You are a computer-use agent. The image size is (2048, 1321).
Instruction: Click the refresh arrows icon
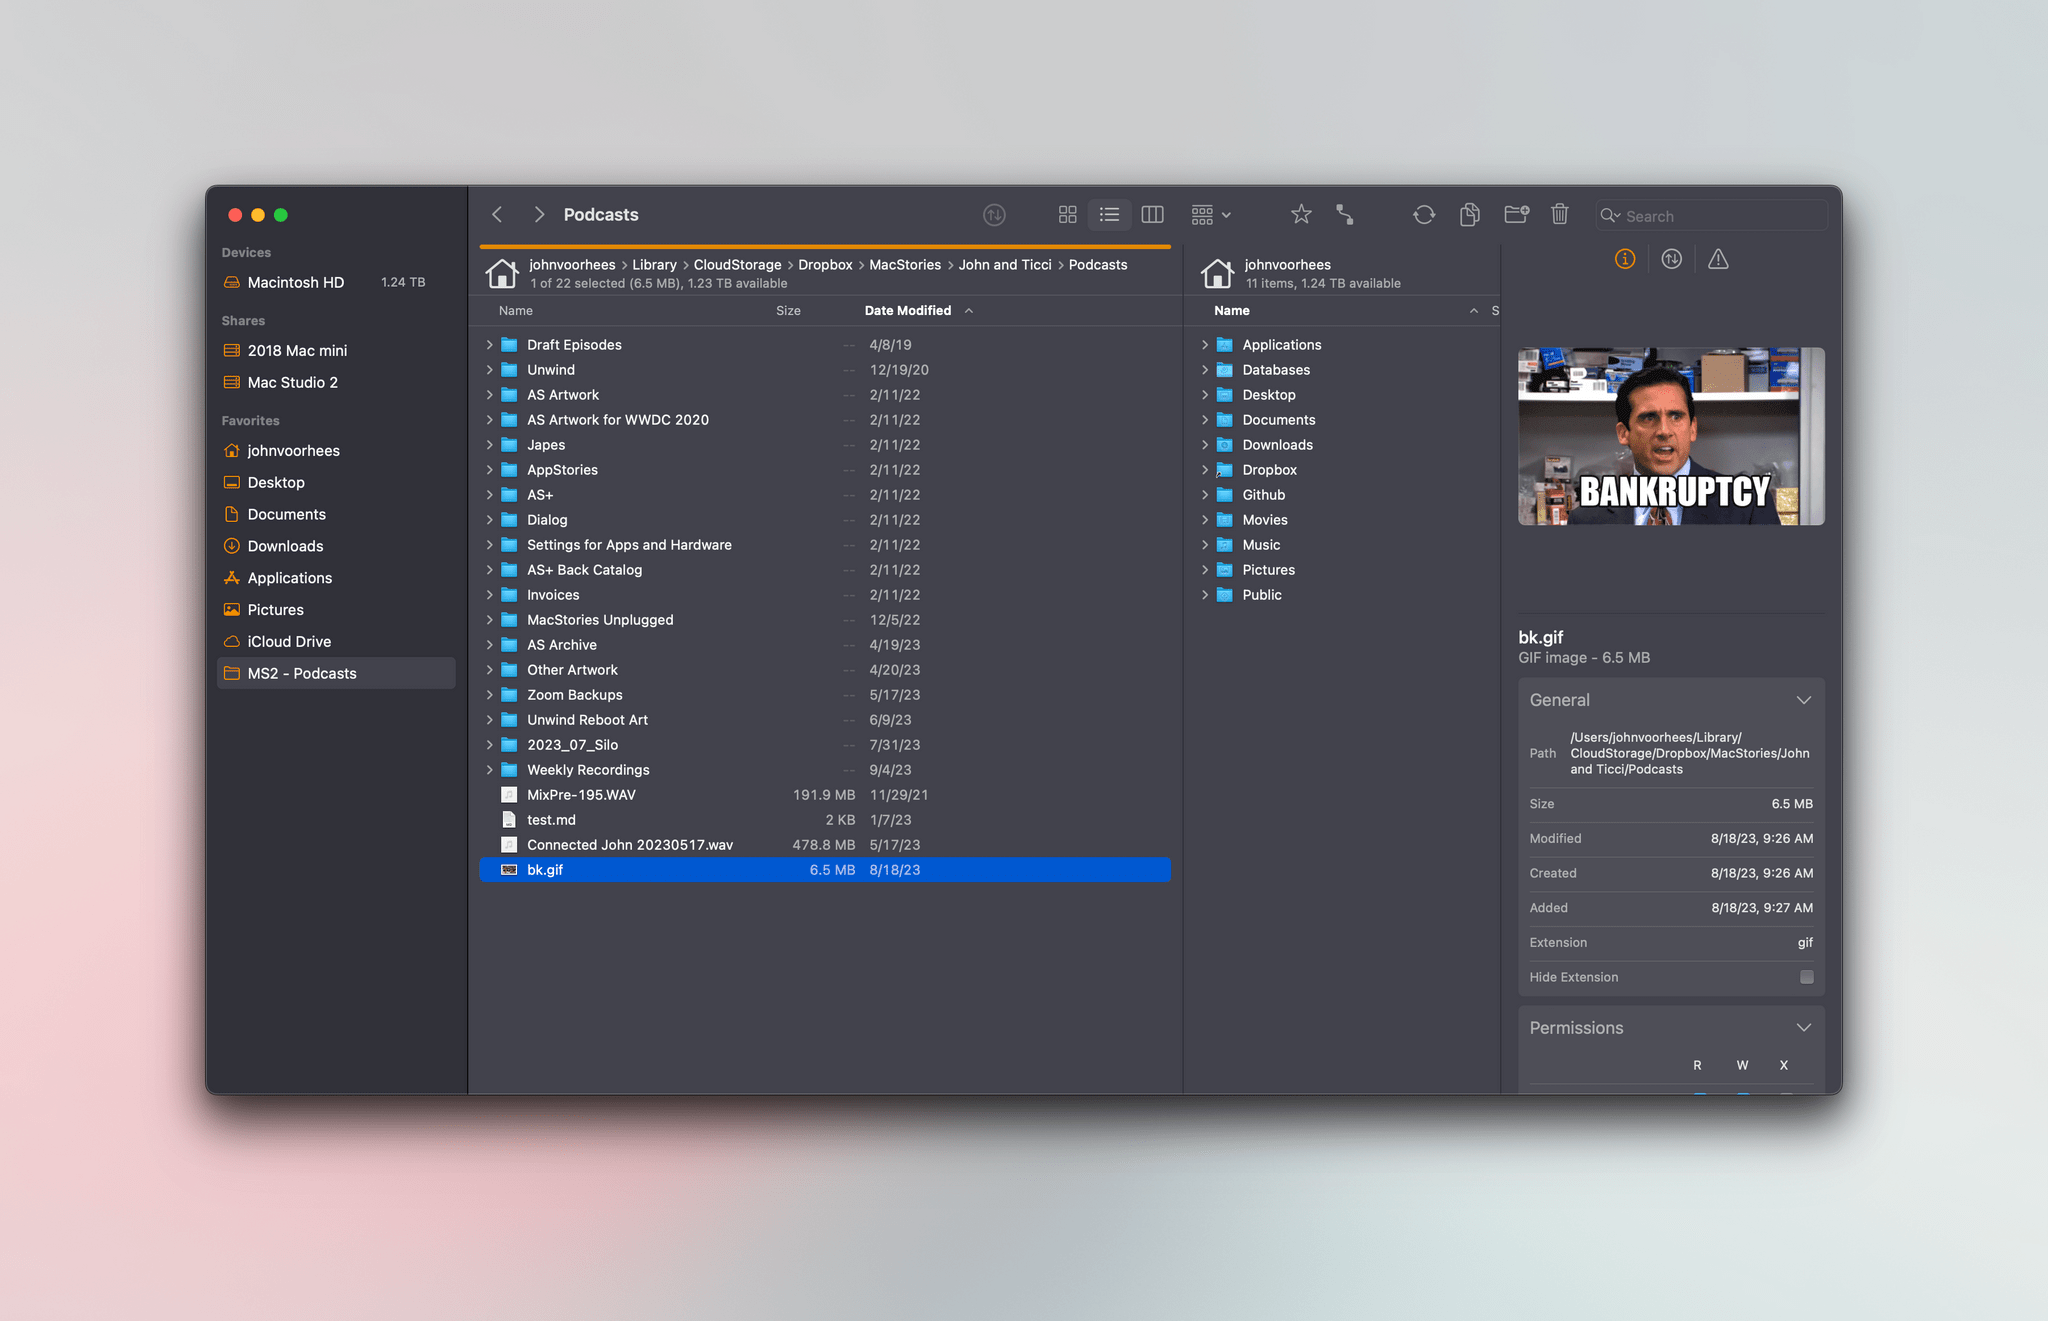coord(1424,214)
